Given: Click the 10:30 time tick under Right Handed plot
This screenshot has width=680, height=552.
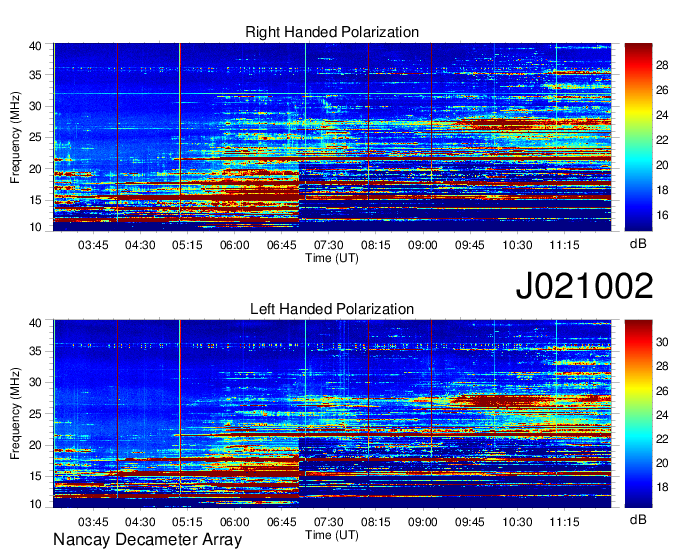Looking at the screenshot, I should tap(517, 245).
